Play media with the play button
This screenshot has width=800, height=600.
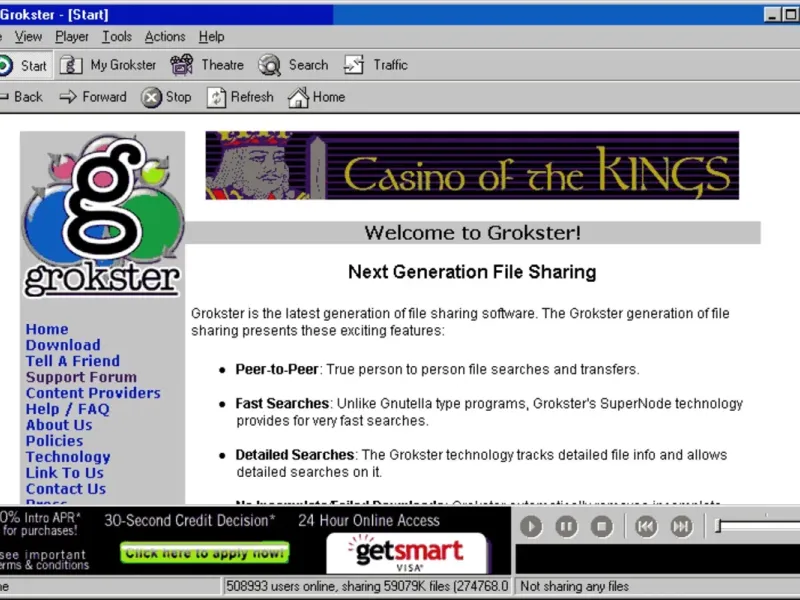(531, 526)
